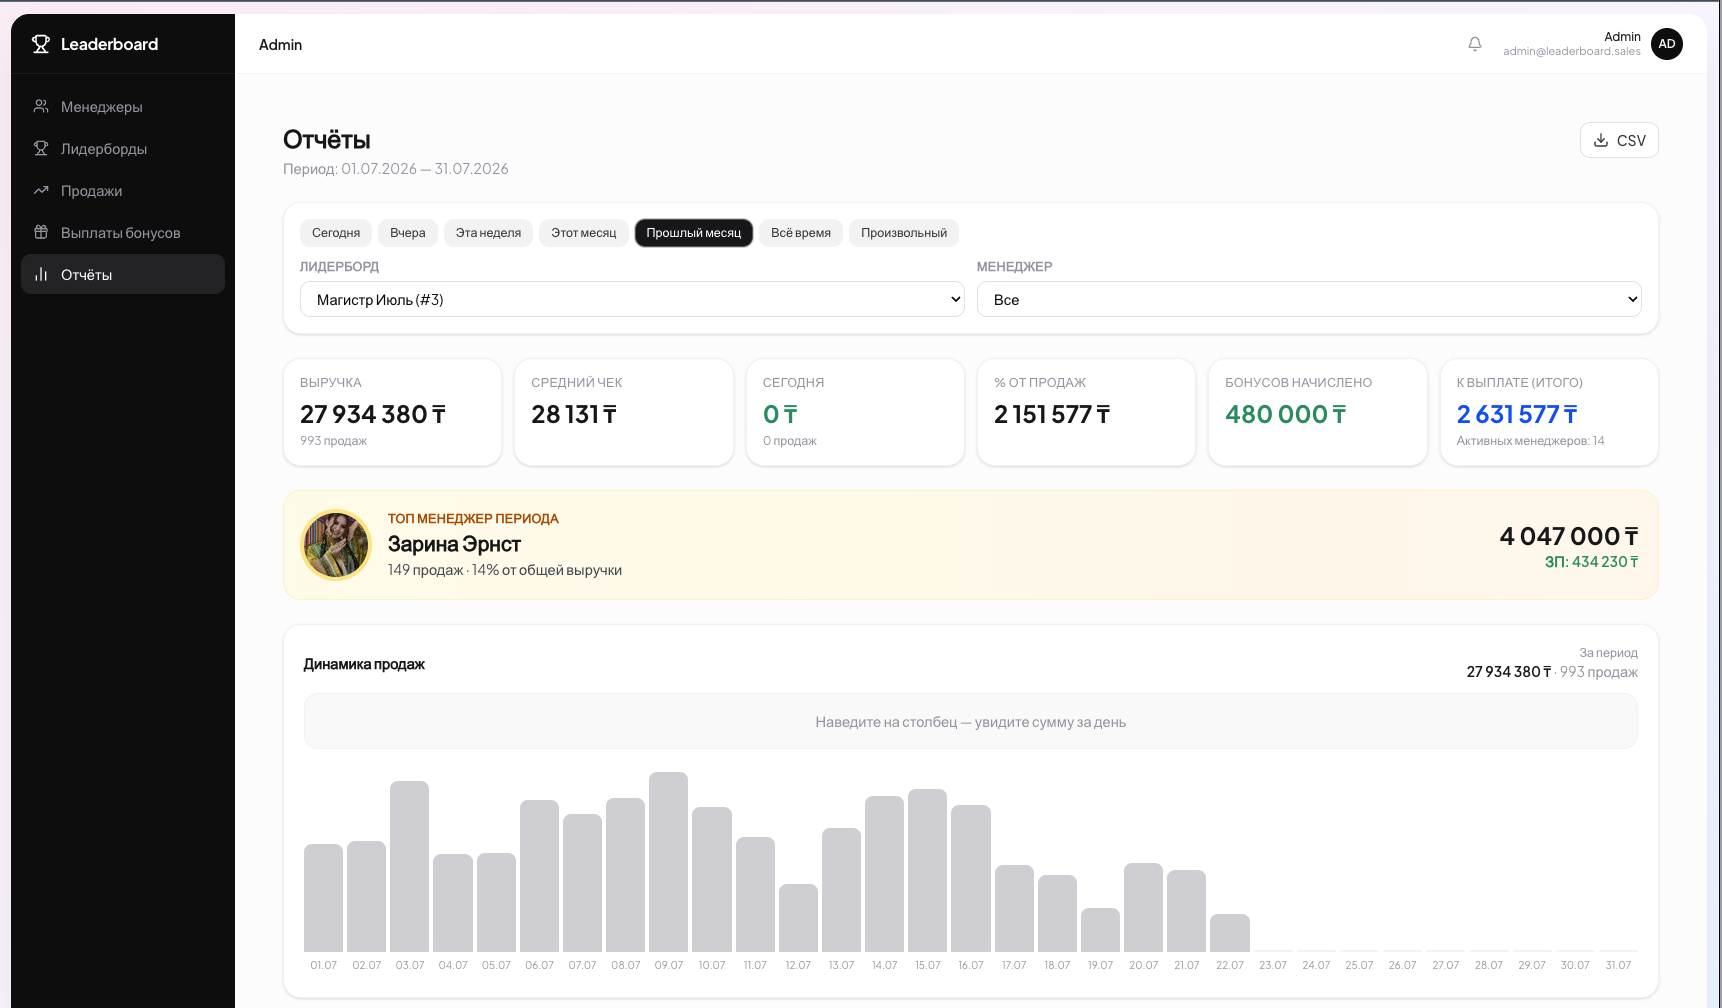This screenshot has width=1722, height=1008.
Task: Choose the Эта неделя period
Action: [488, 233]
